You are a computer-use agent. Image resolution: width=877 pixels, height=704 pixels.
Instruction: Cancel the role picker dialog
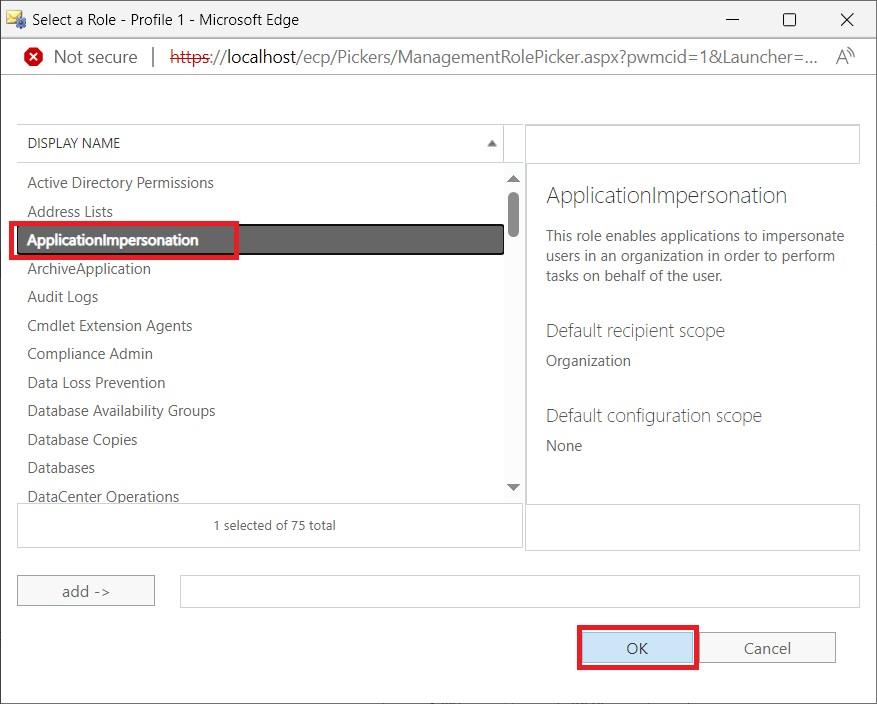(767, 648)
